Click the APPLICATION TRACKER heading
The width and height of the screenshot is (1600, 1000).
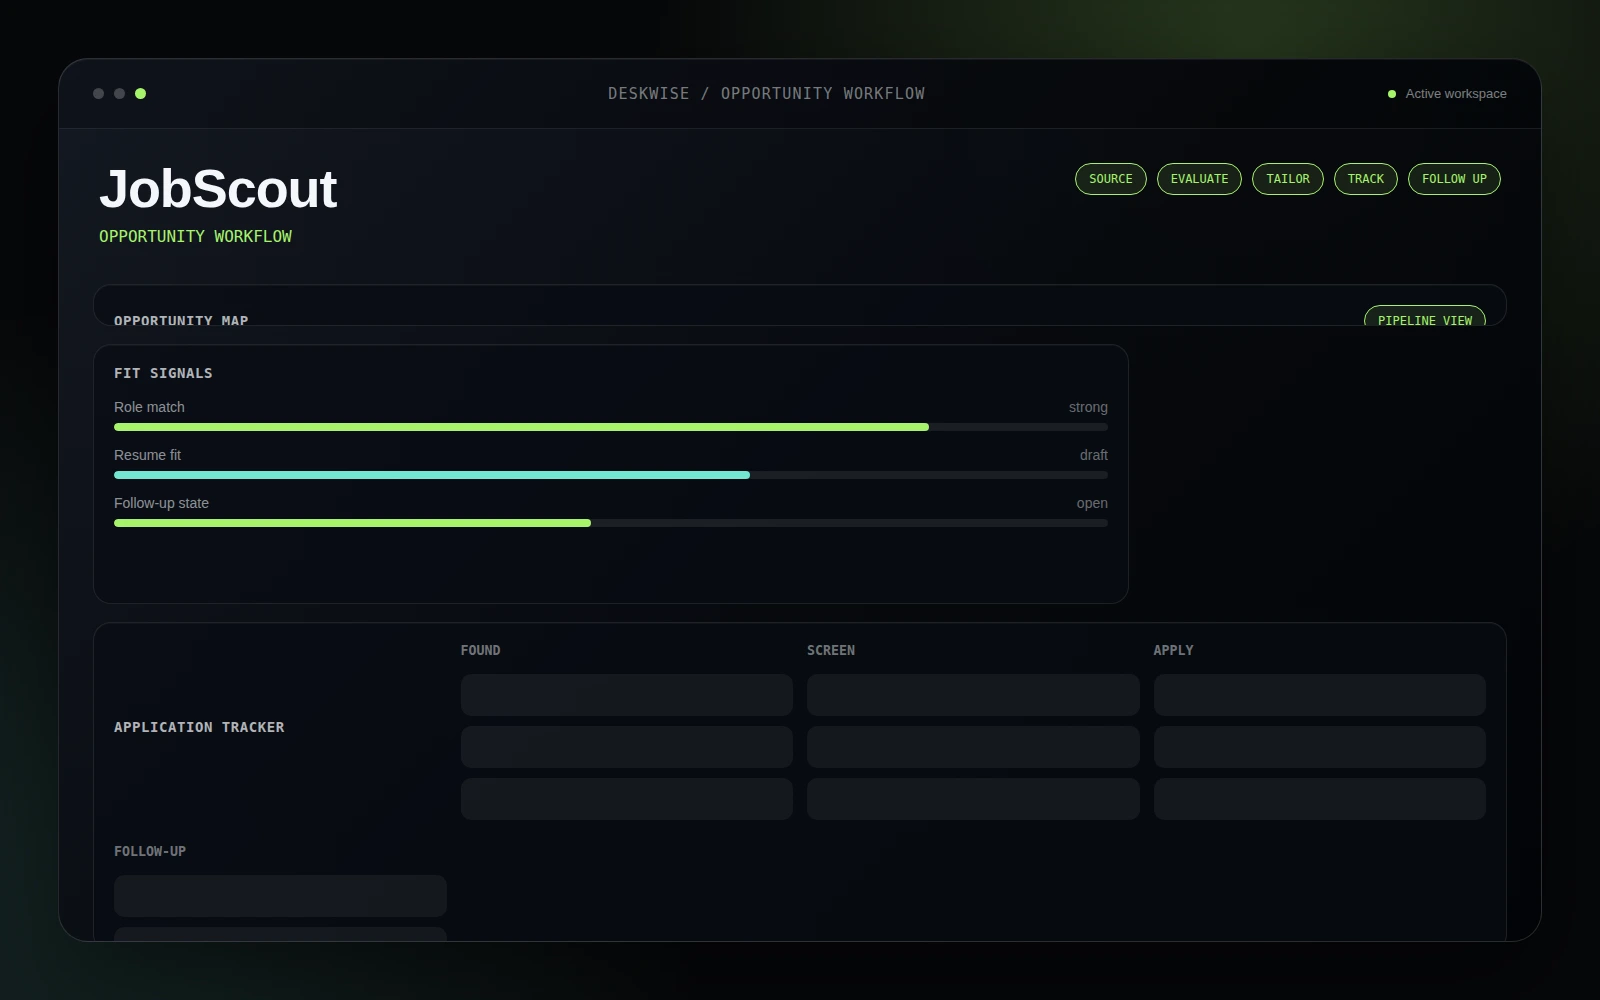coord(199,727)
